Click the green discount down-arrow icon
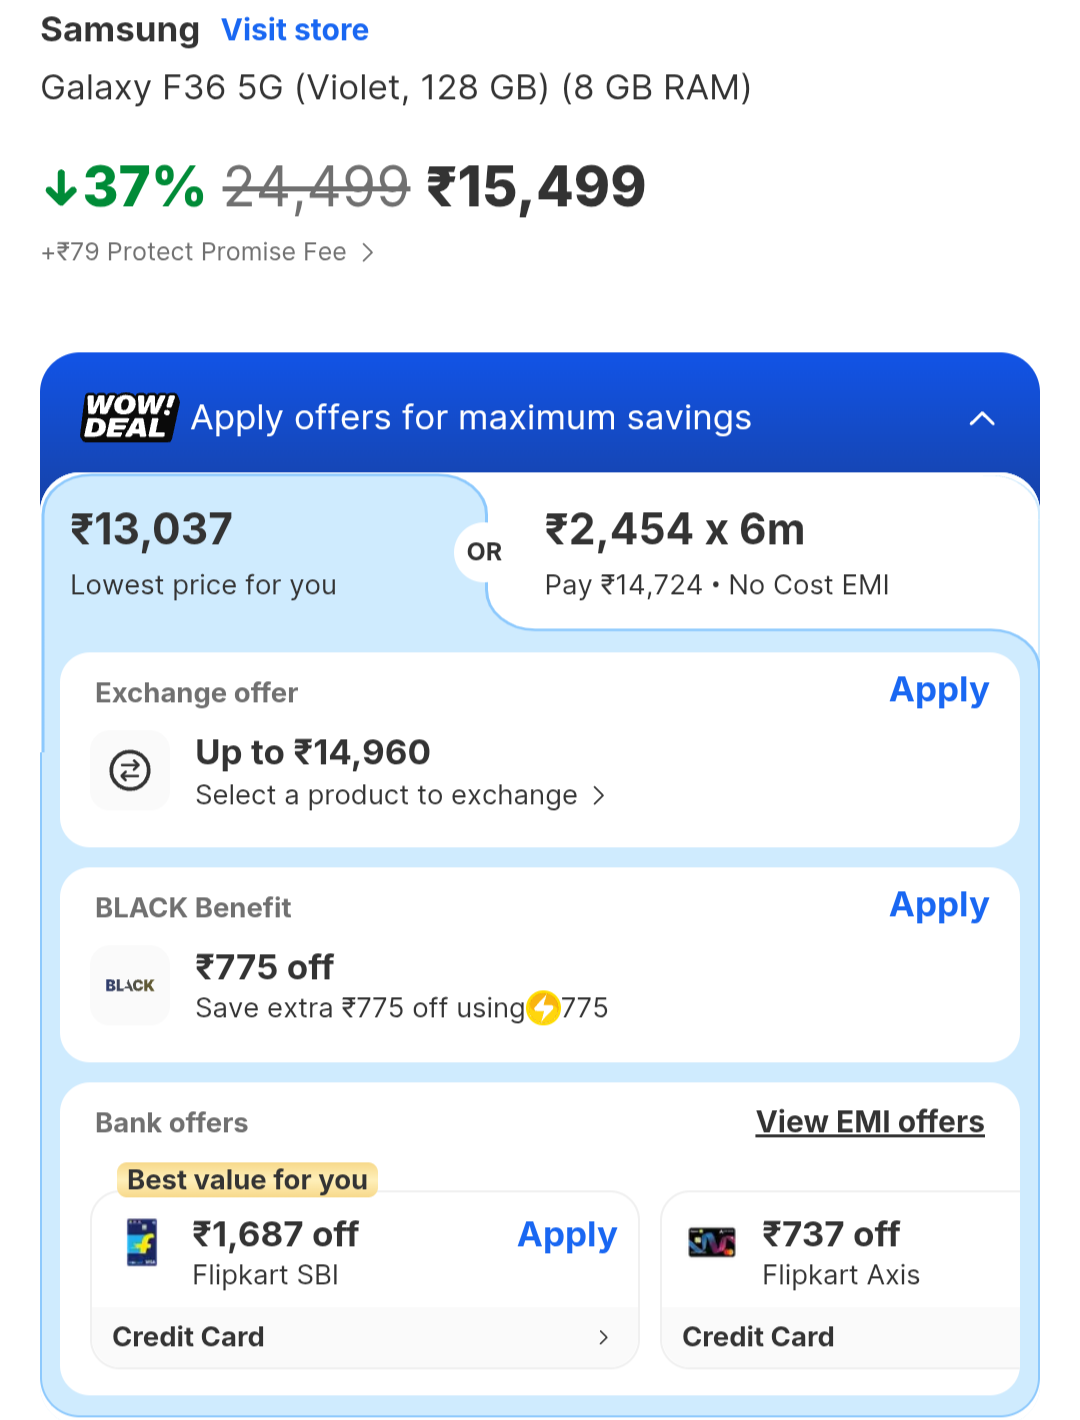 pos(61,187)
